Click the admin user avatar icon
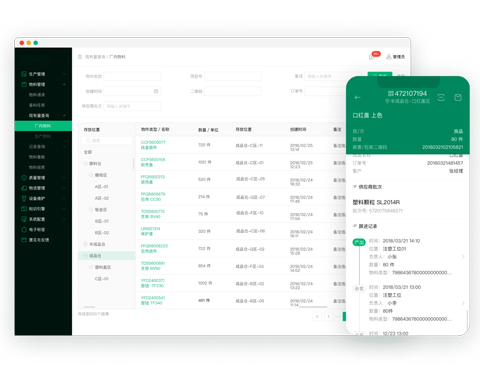 tap(389, 57)
